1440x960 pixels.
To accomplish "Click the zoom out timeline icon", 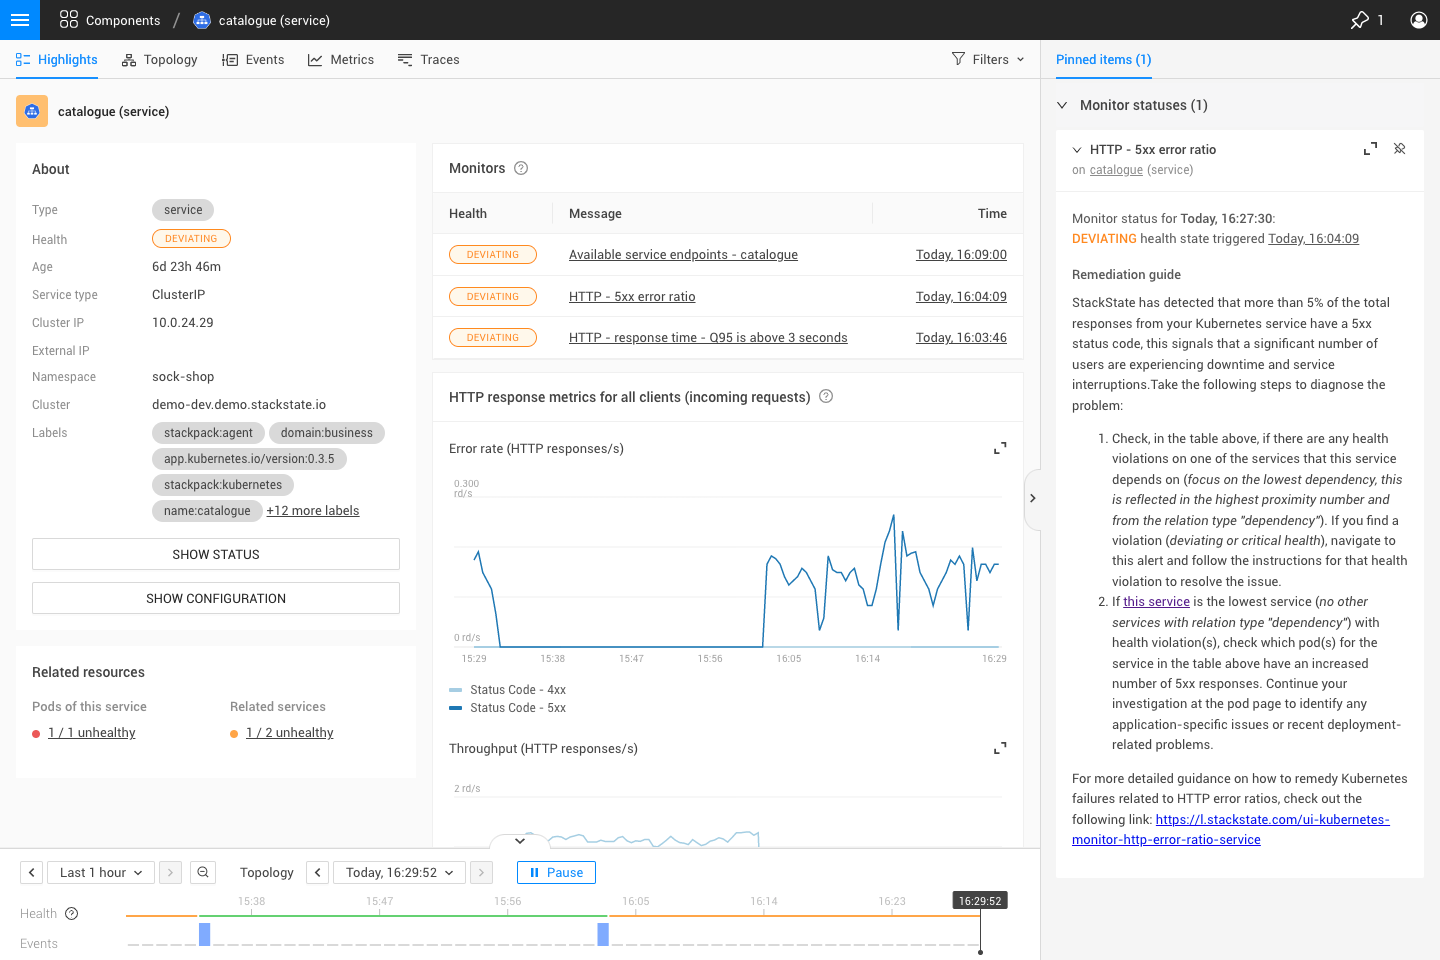I will pos(203,872).
